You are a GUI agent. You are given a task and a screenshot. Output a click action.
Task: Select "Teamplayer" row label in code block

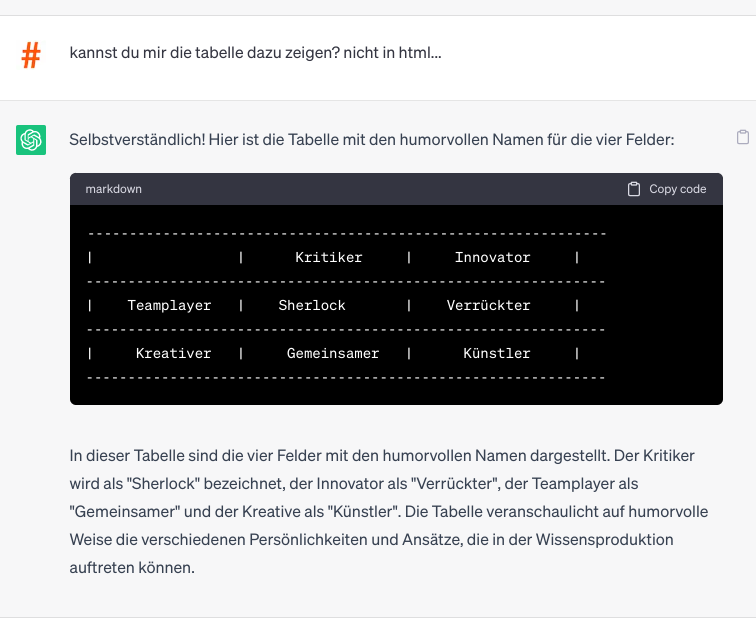coord(169,305)
